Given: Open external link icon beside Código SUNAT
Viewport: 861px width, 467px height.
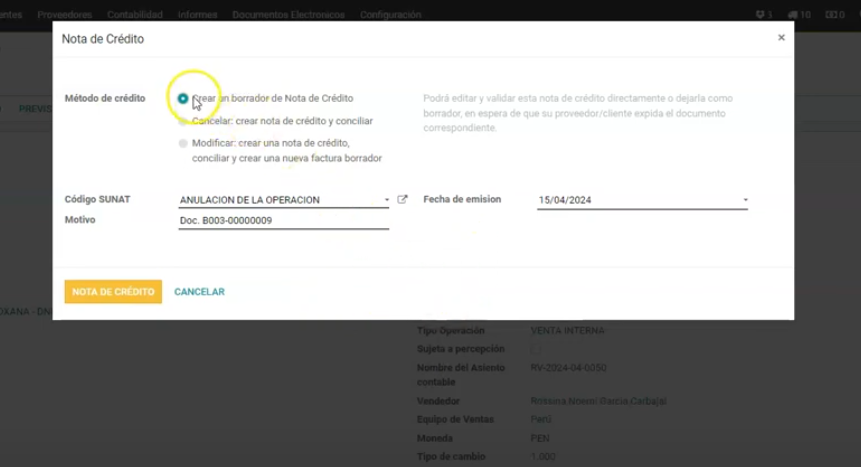Looking at the screenshot, I should [403, 199].
